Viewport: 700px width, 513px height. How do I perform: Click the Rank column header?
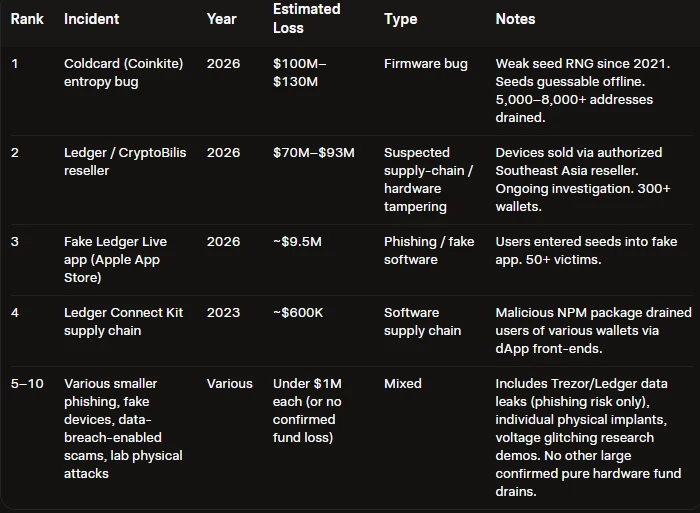click(x=27, y=19)
